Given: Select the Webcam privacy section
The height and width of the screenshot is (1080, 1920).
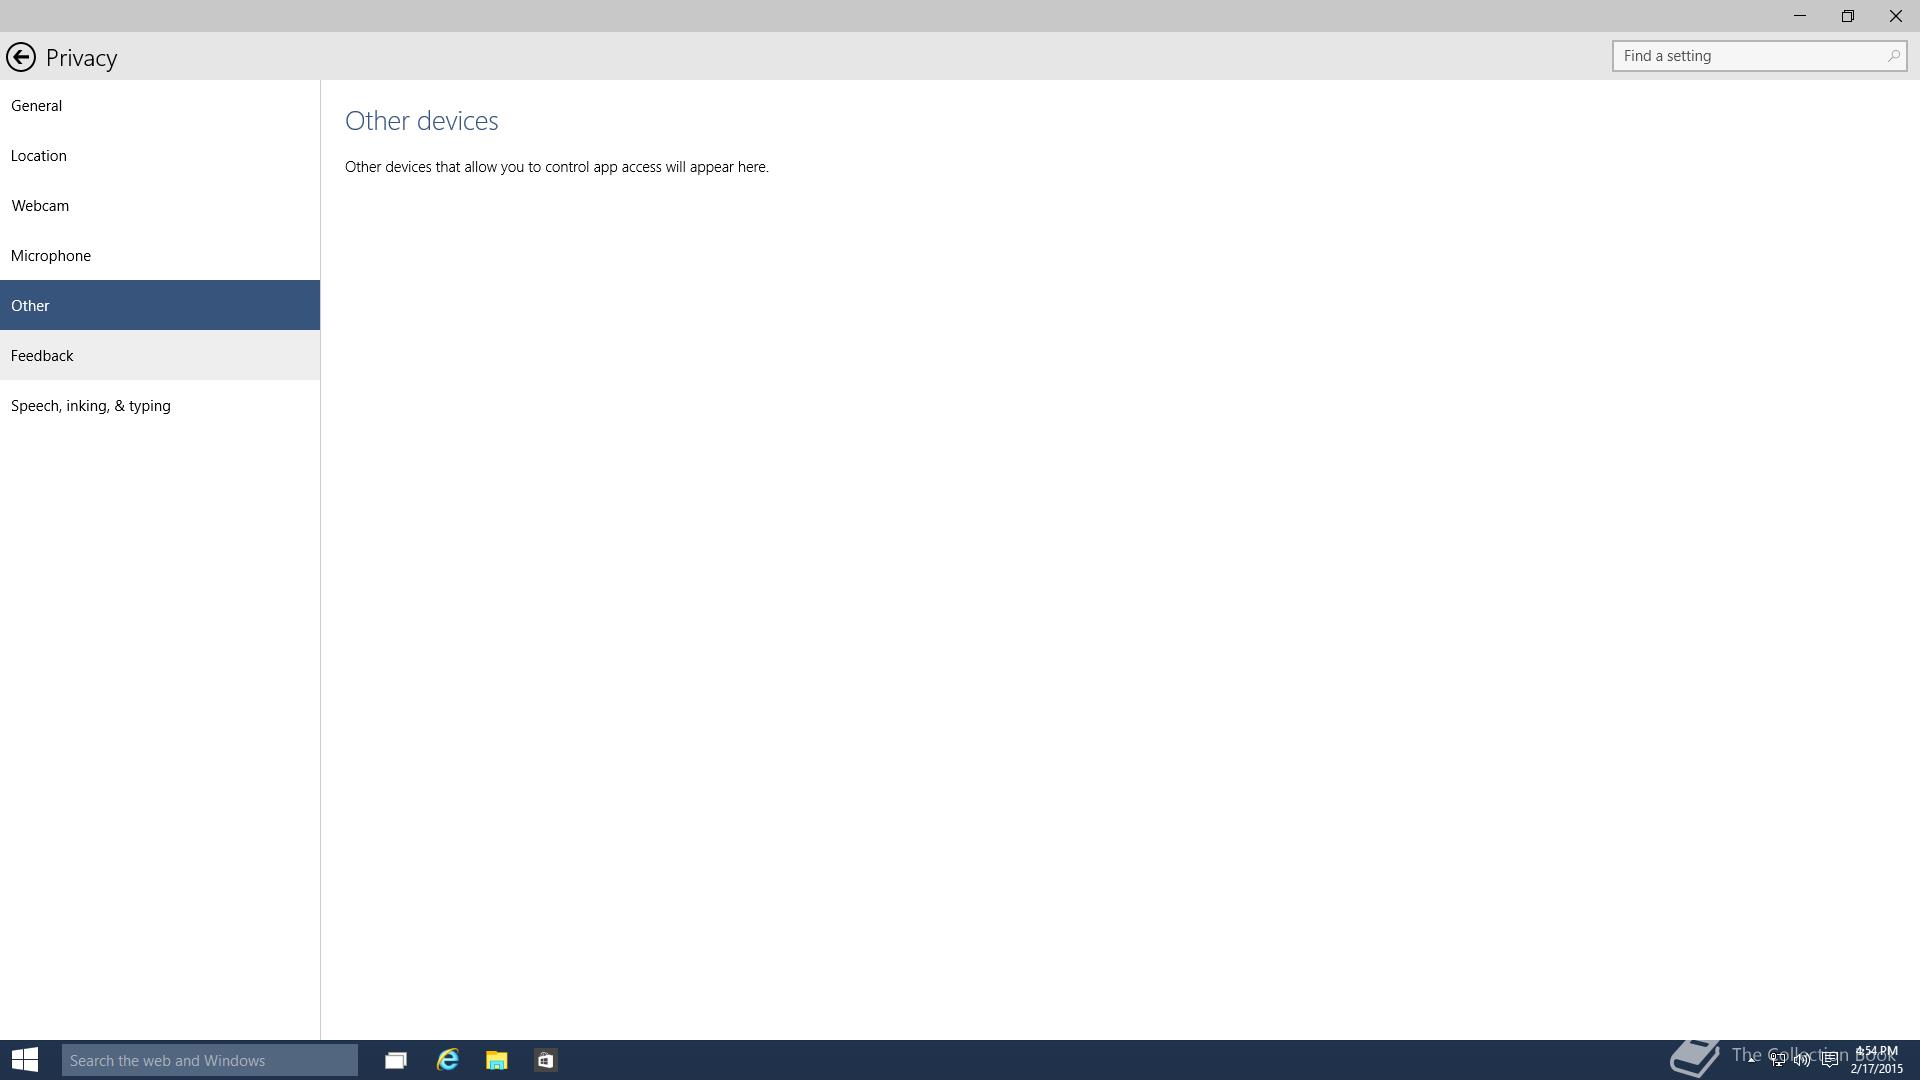Looking at the screenshot, I should pyautogui.click(x=160, y=205).
